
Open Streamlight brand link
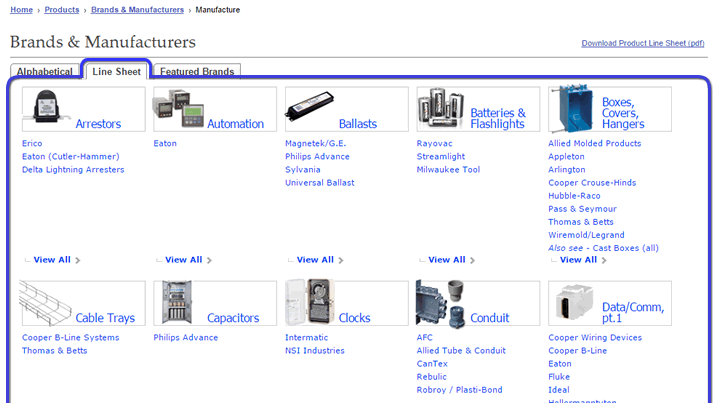tap(441, 157)
